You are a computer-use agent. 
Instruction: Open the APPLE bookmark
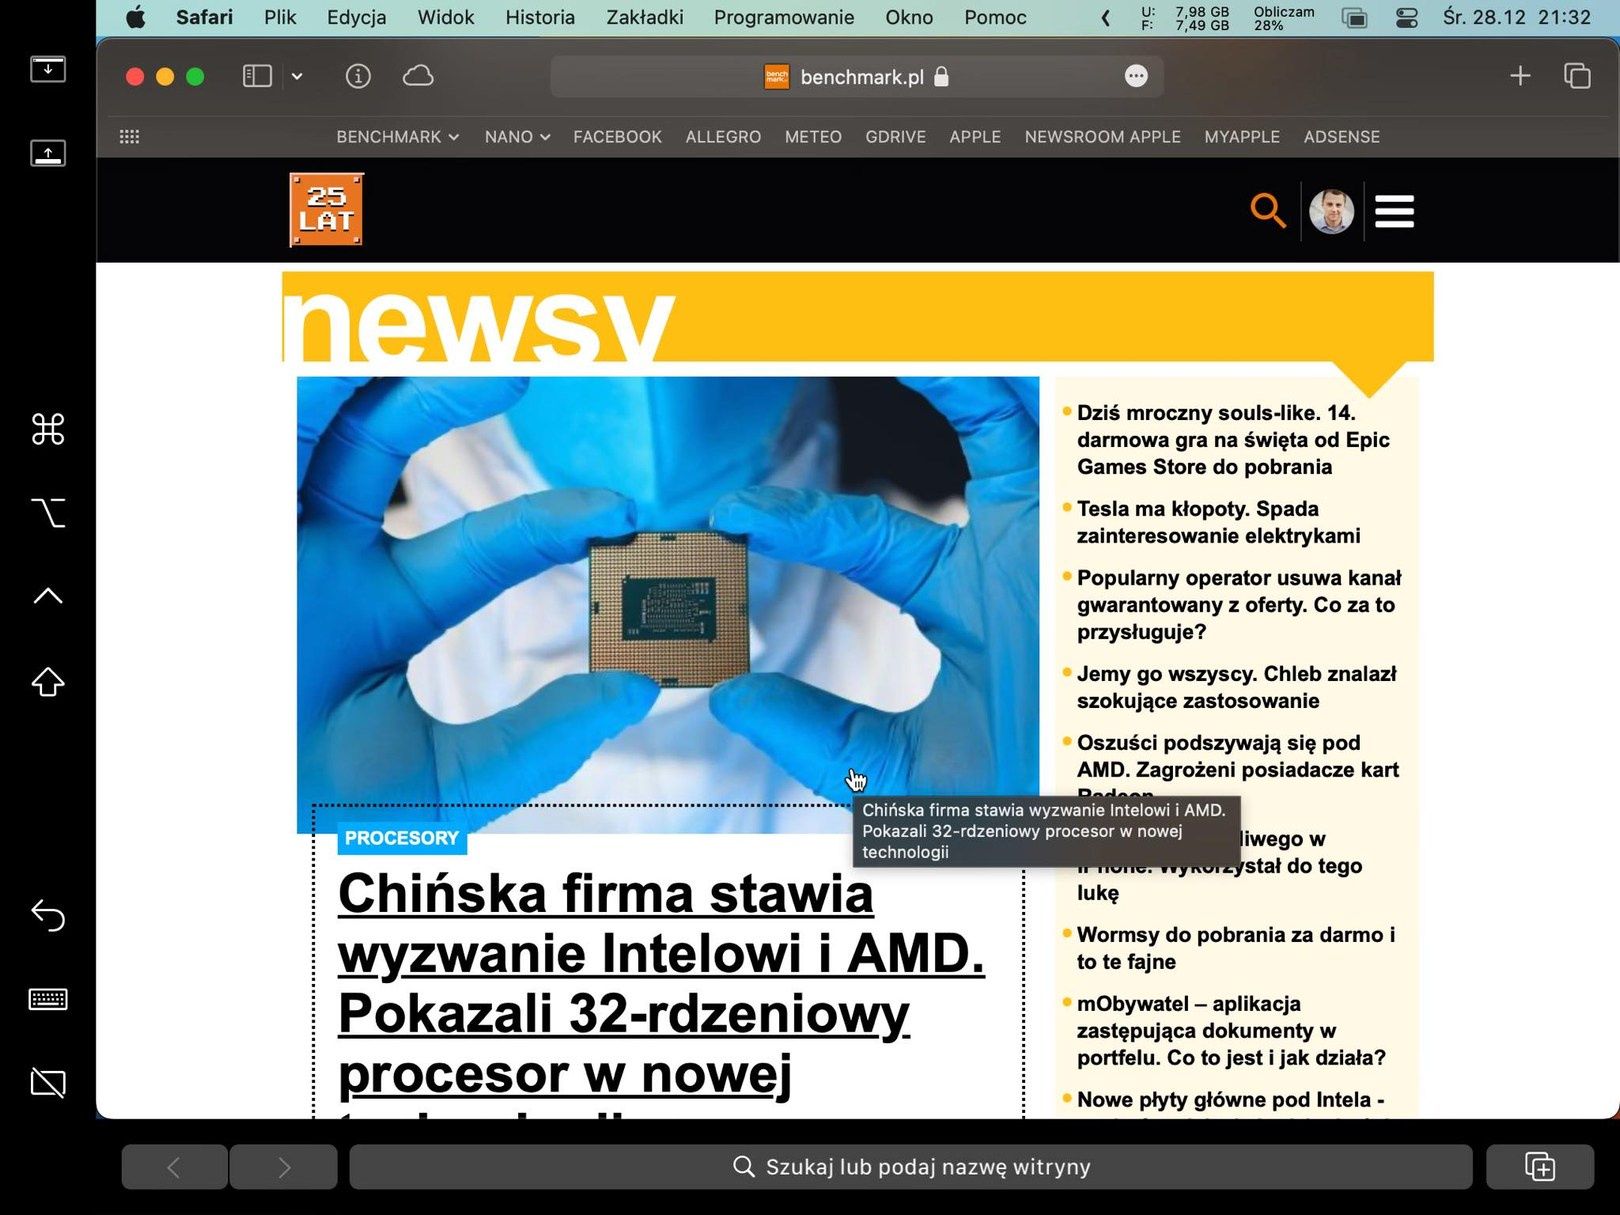(975, 137)
